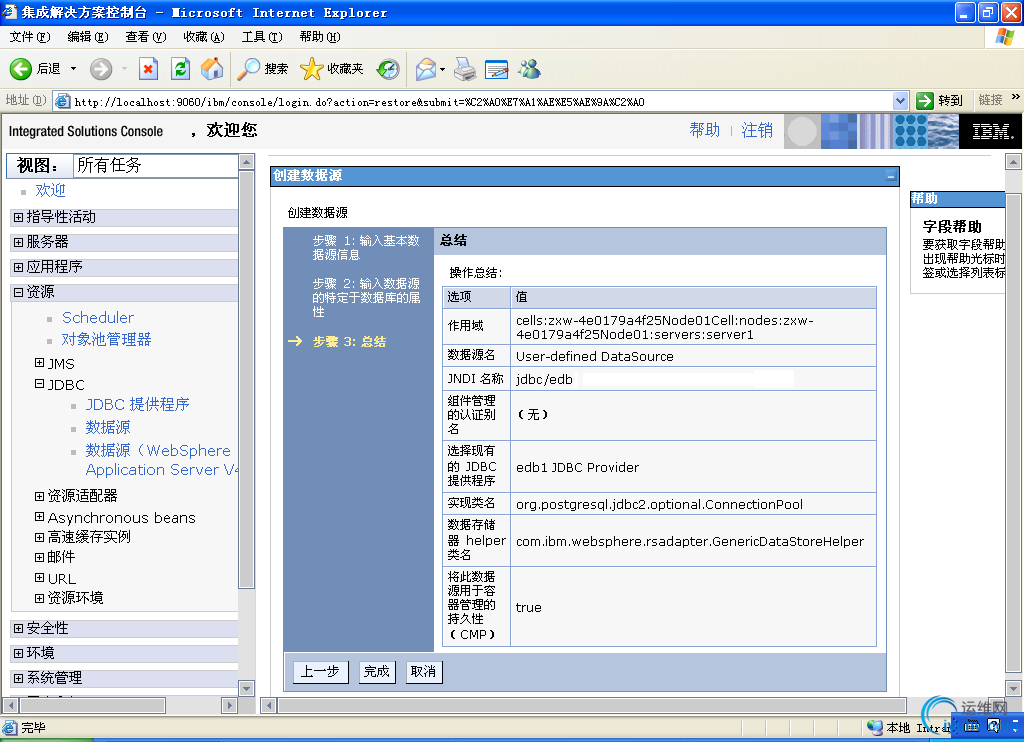Open the History icon in toolbar
This screenshot has height=742, width=1024.
point(388,69)
